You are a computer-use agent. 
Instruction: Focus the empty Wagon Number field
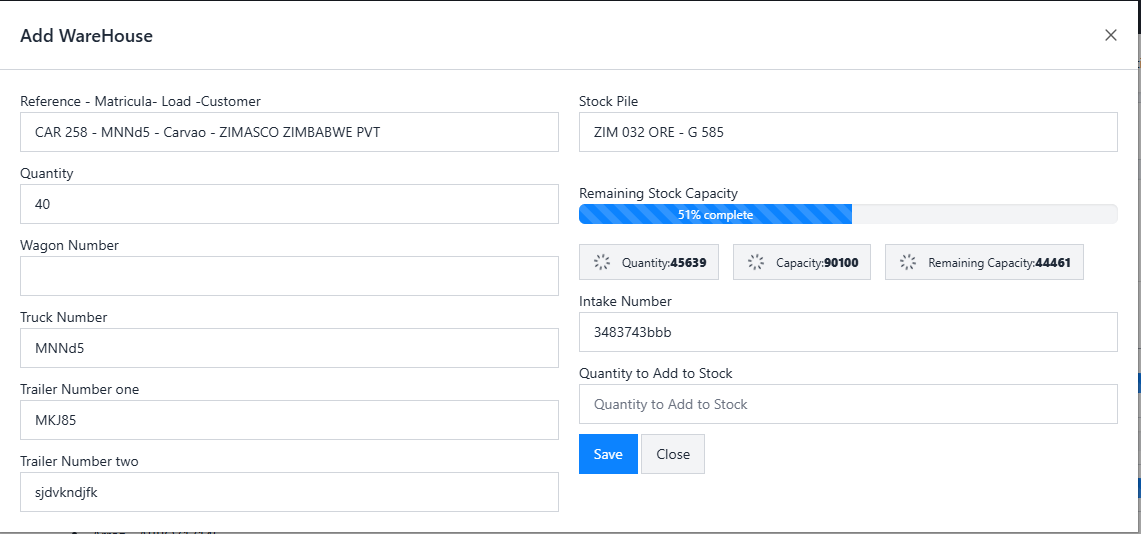pos(289,276)
